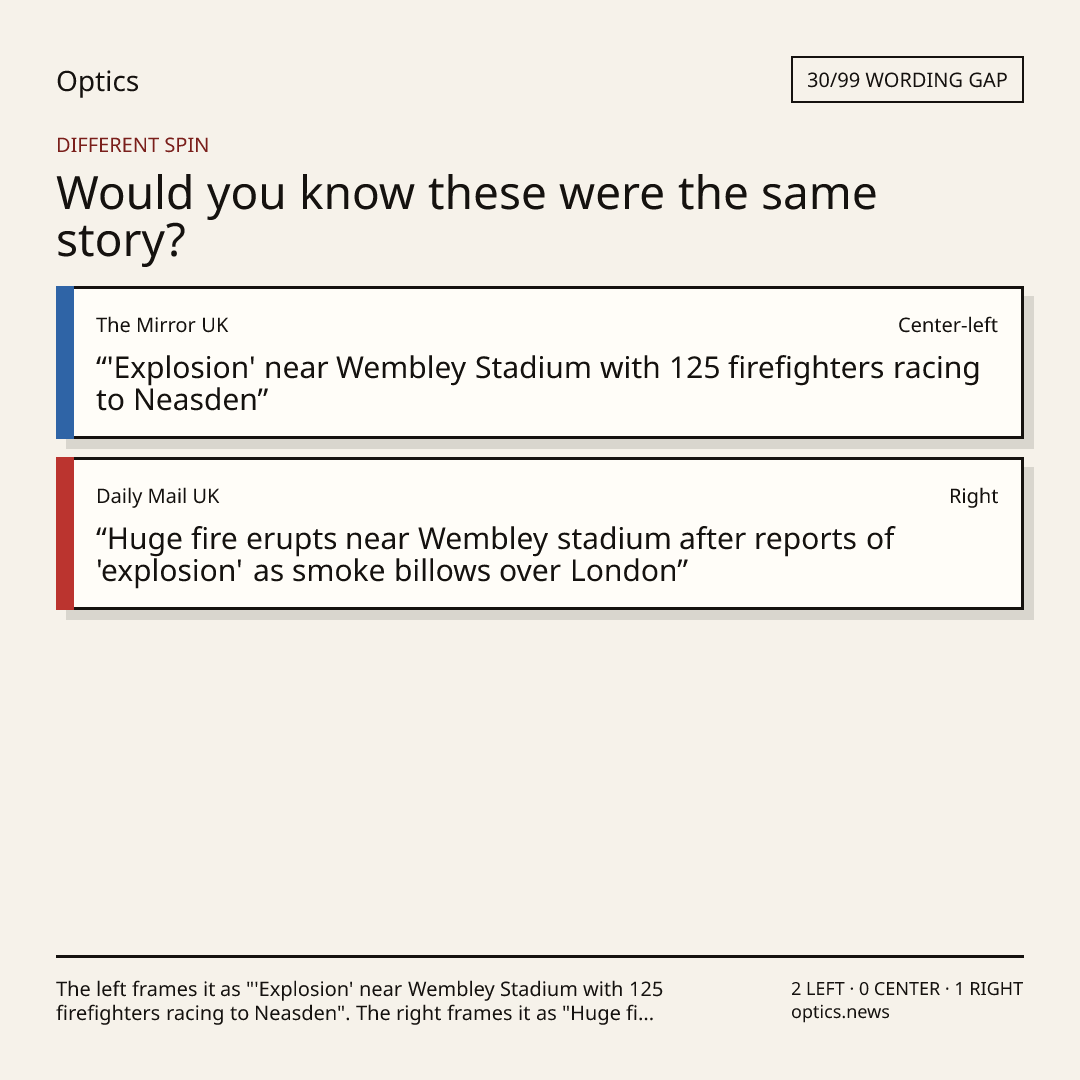Click the Center-left bias label
Screen dimensions: 1080x1080
click(x=947, y=325)
